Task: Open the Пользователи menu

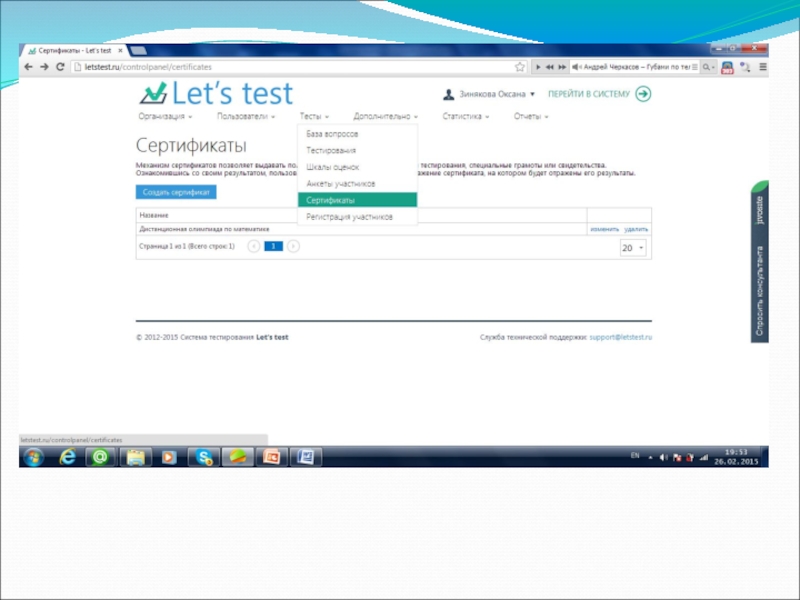Action: point(246,116)
